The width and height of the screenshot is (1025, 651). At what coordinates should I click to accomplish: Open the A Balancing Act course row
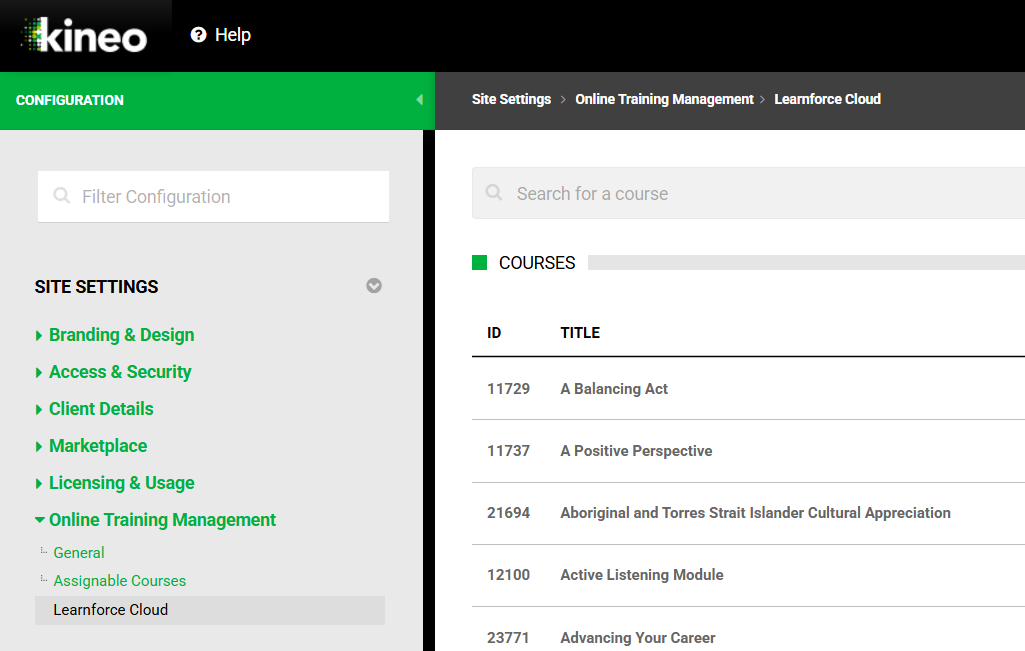[614, 389]
